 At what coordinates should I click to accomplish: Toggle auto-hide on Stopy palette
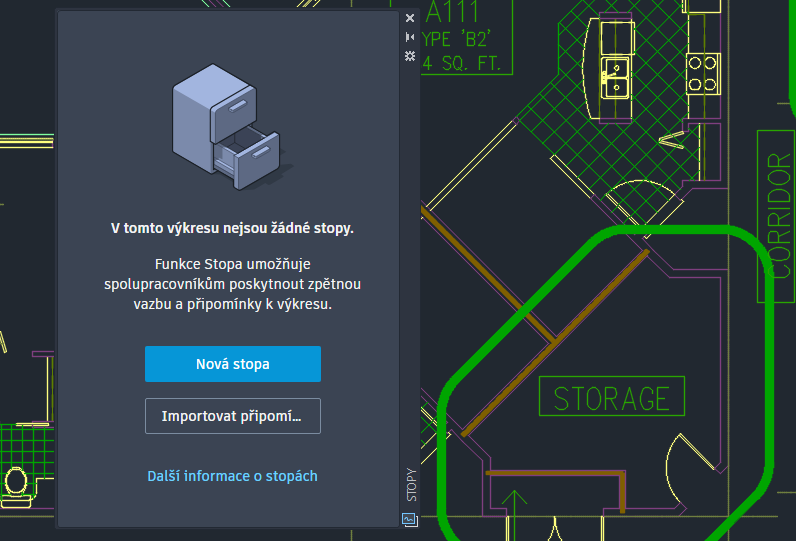[x=410, y=37]
